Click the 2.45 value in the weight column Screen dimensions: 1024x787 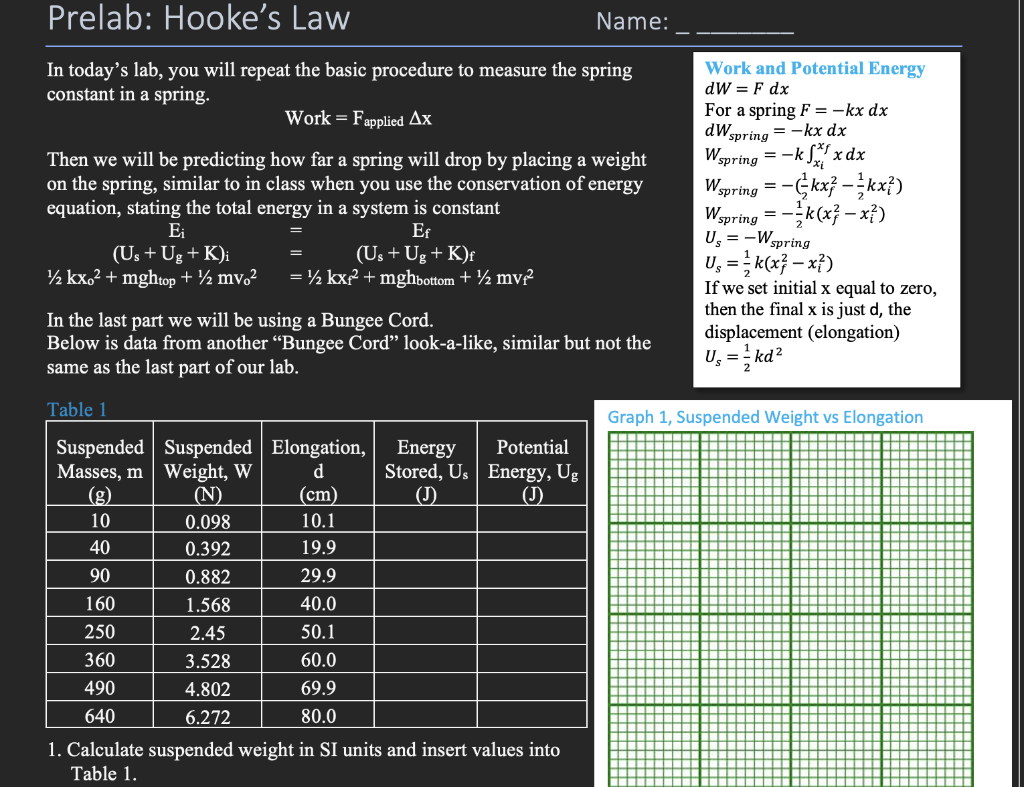[x=207, y=632]
